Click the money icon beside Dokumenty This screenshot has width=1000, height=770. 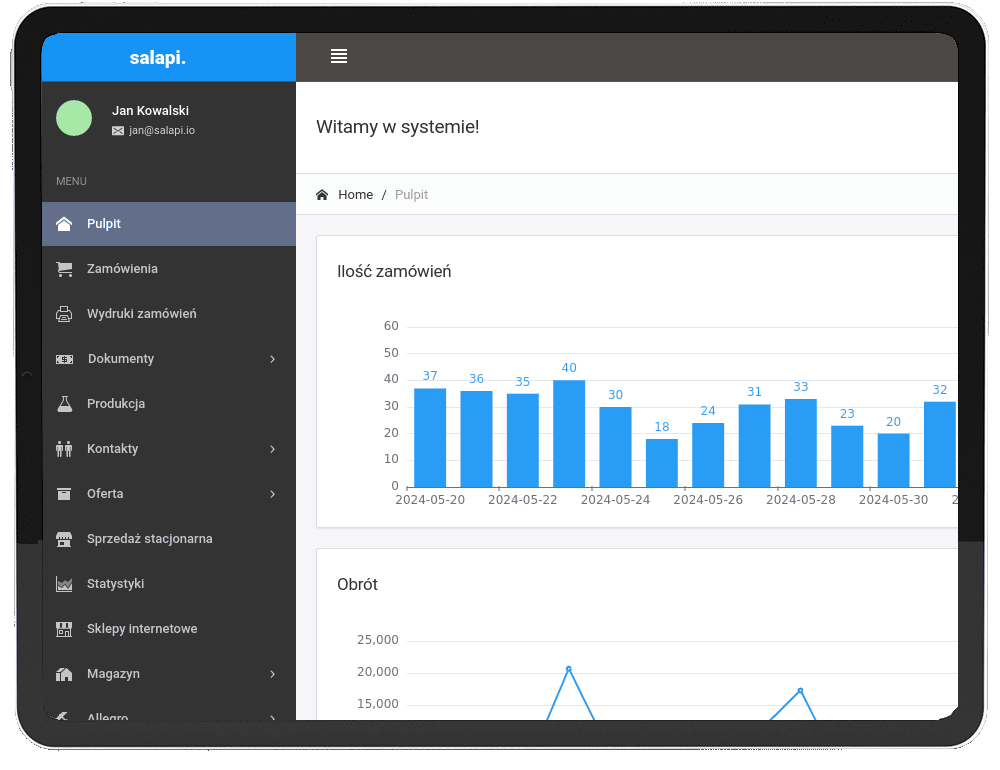(64, 359)
